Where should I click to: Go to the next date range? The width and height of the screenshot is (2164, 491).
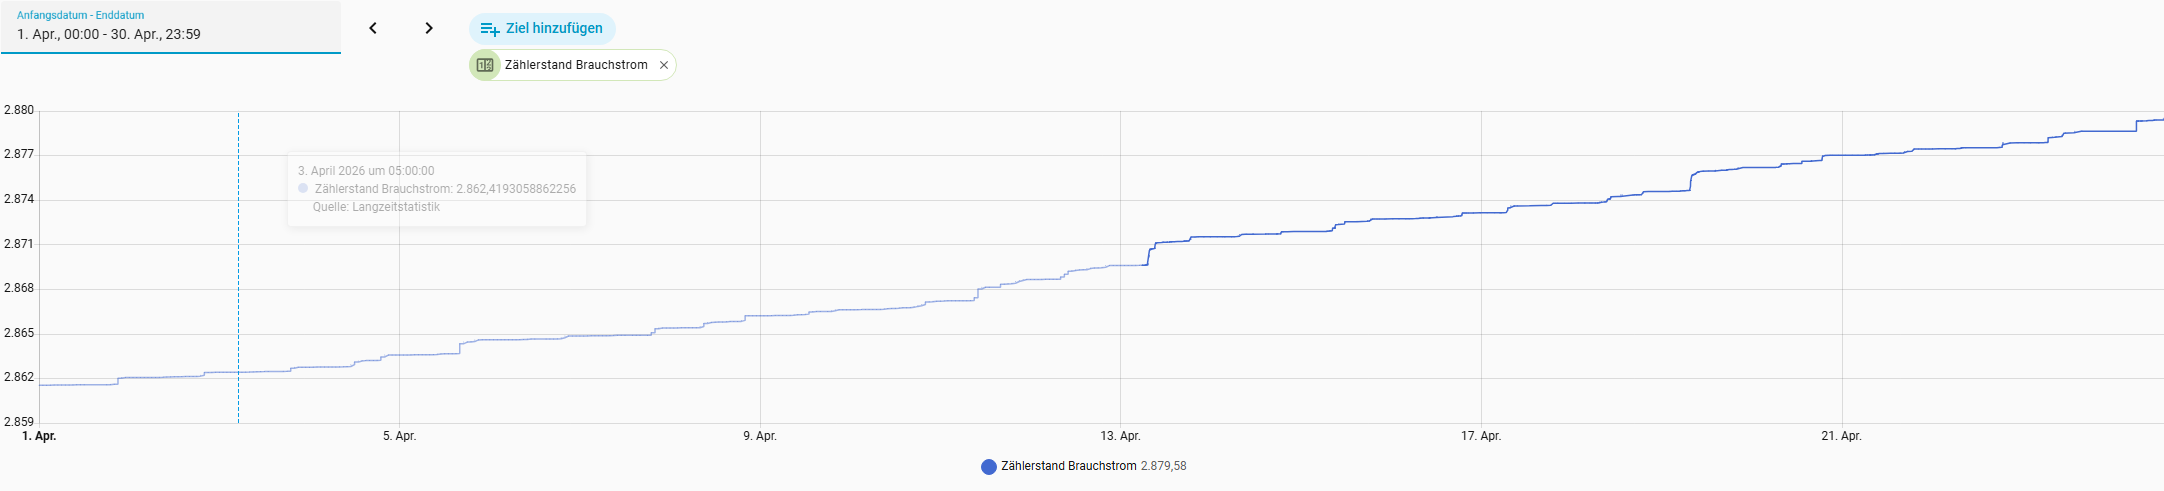coord(429,28)
